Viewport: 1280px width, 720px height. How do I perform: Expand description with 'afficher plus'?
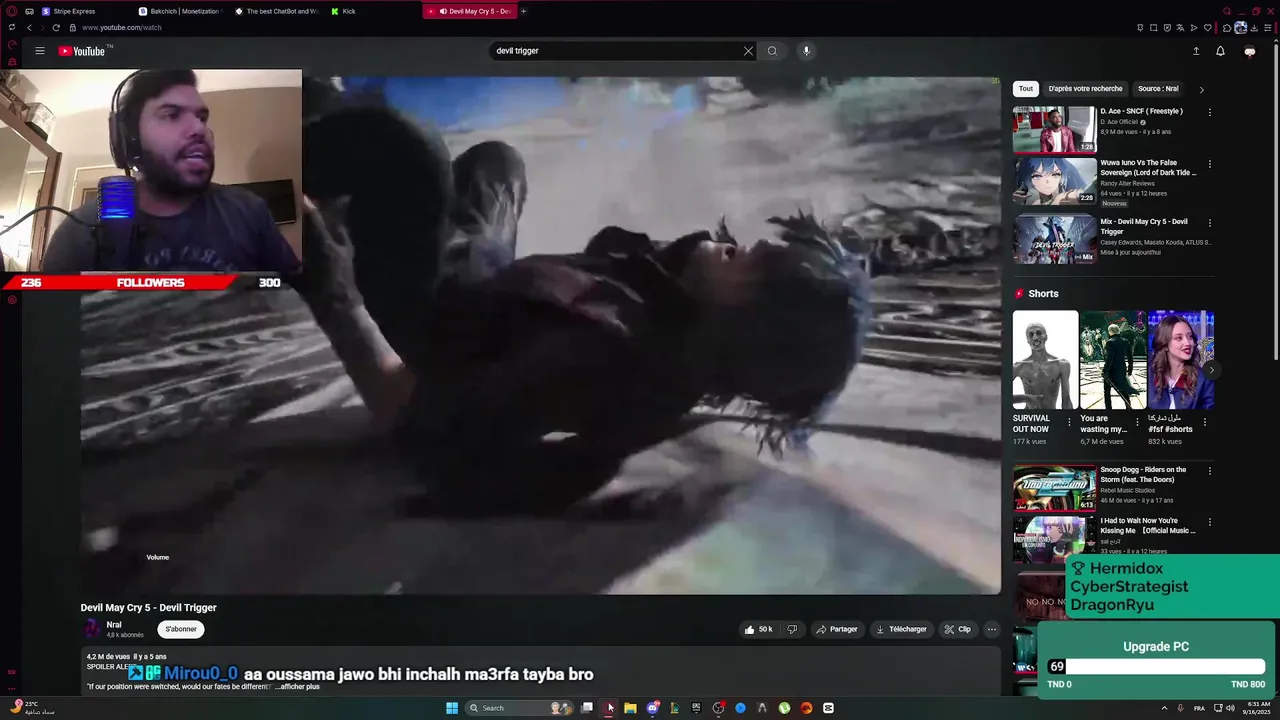pos(299,687)
